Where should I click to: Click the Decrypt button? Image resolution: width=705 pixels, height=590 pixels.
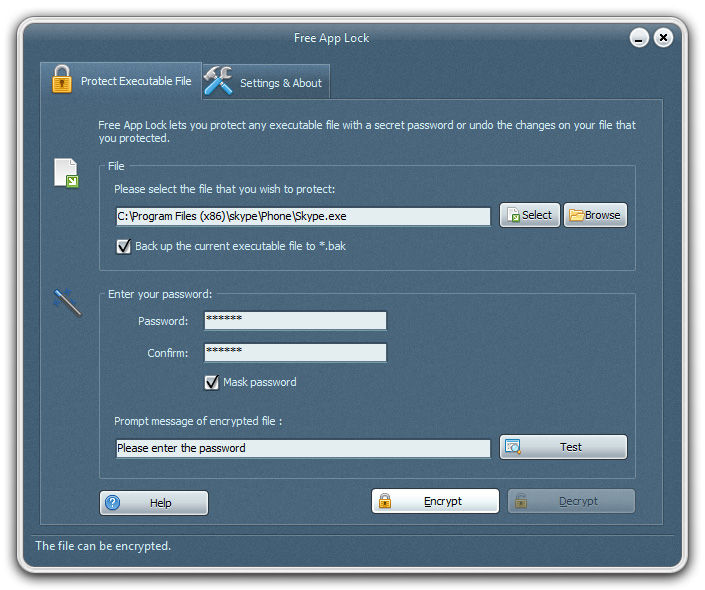(571, 501)
